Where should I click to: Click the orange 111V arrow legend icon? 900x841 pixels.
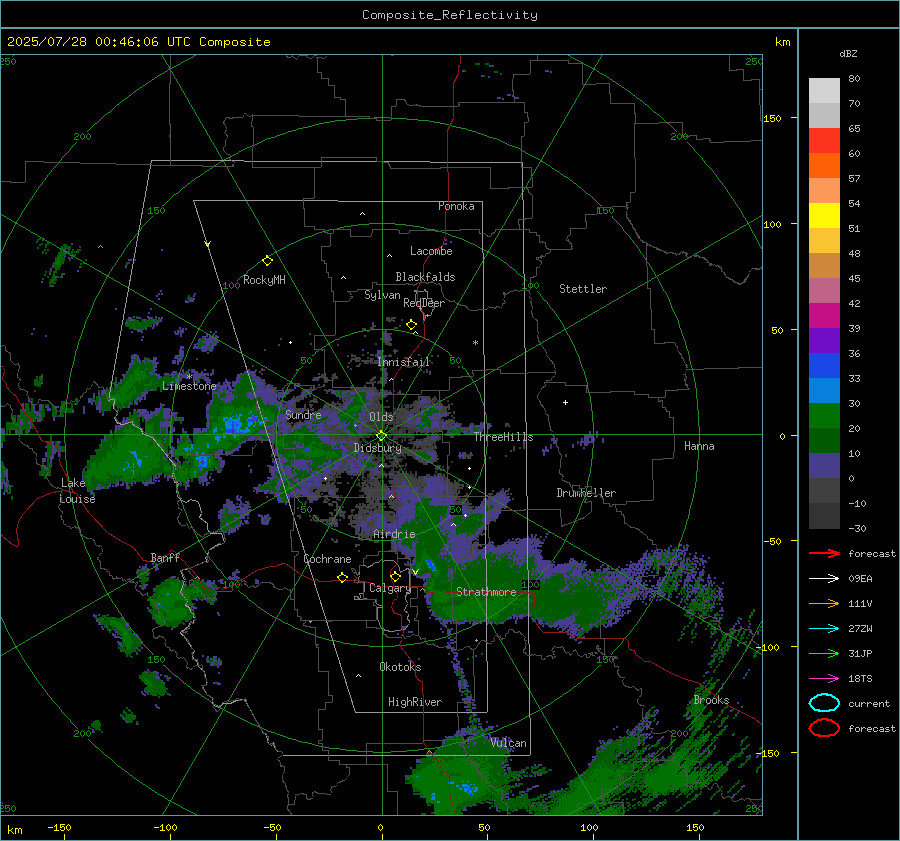click(x=824, y=603)
